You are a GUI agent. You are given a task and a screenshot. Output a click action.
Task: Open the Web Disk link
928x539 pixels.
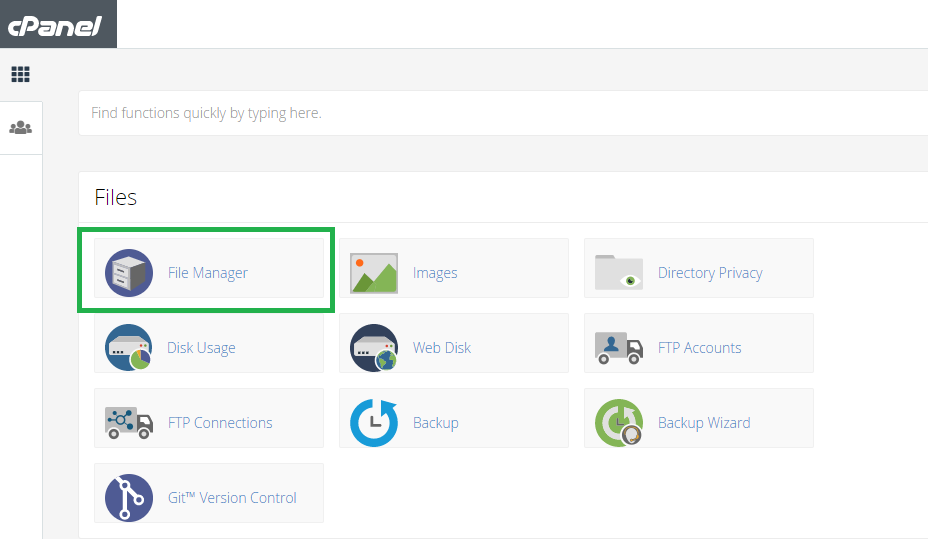(442, 348)
